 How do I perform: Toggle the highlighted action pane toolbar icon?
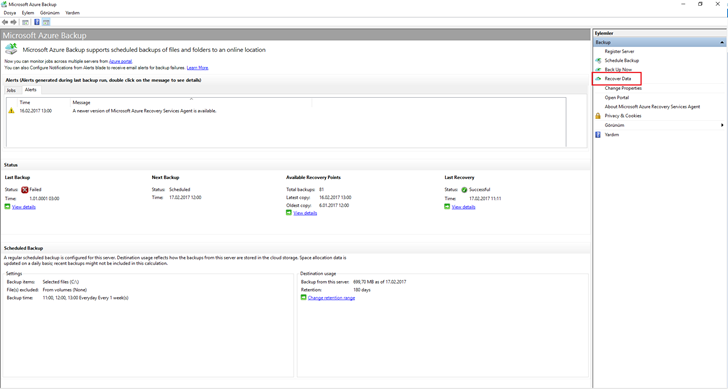tap(46, 22)
